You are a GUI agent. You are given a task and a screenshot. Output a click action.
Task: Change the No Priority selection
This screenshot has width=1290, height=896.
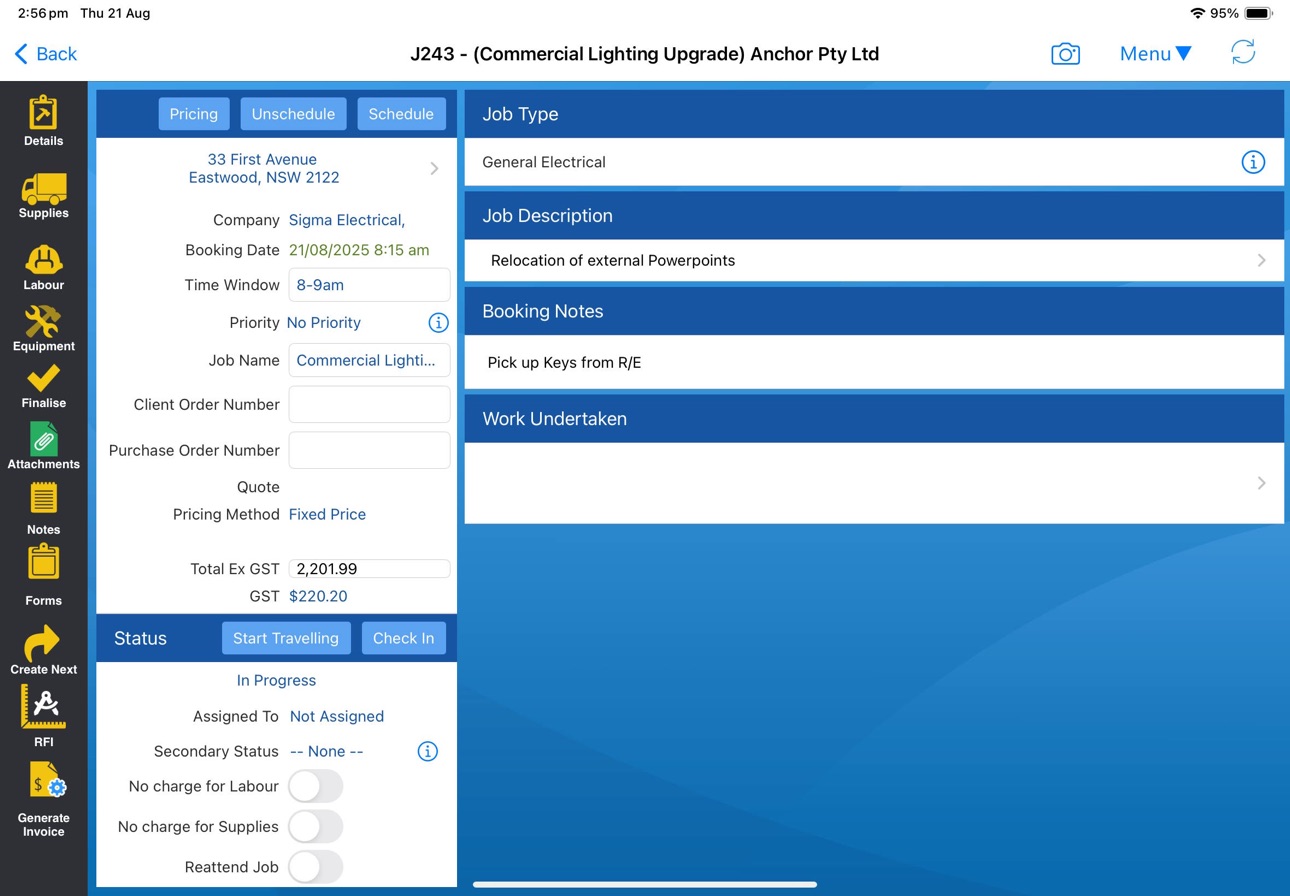pos(324,323)
